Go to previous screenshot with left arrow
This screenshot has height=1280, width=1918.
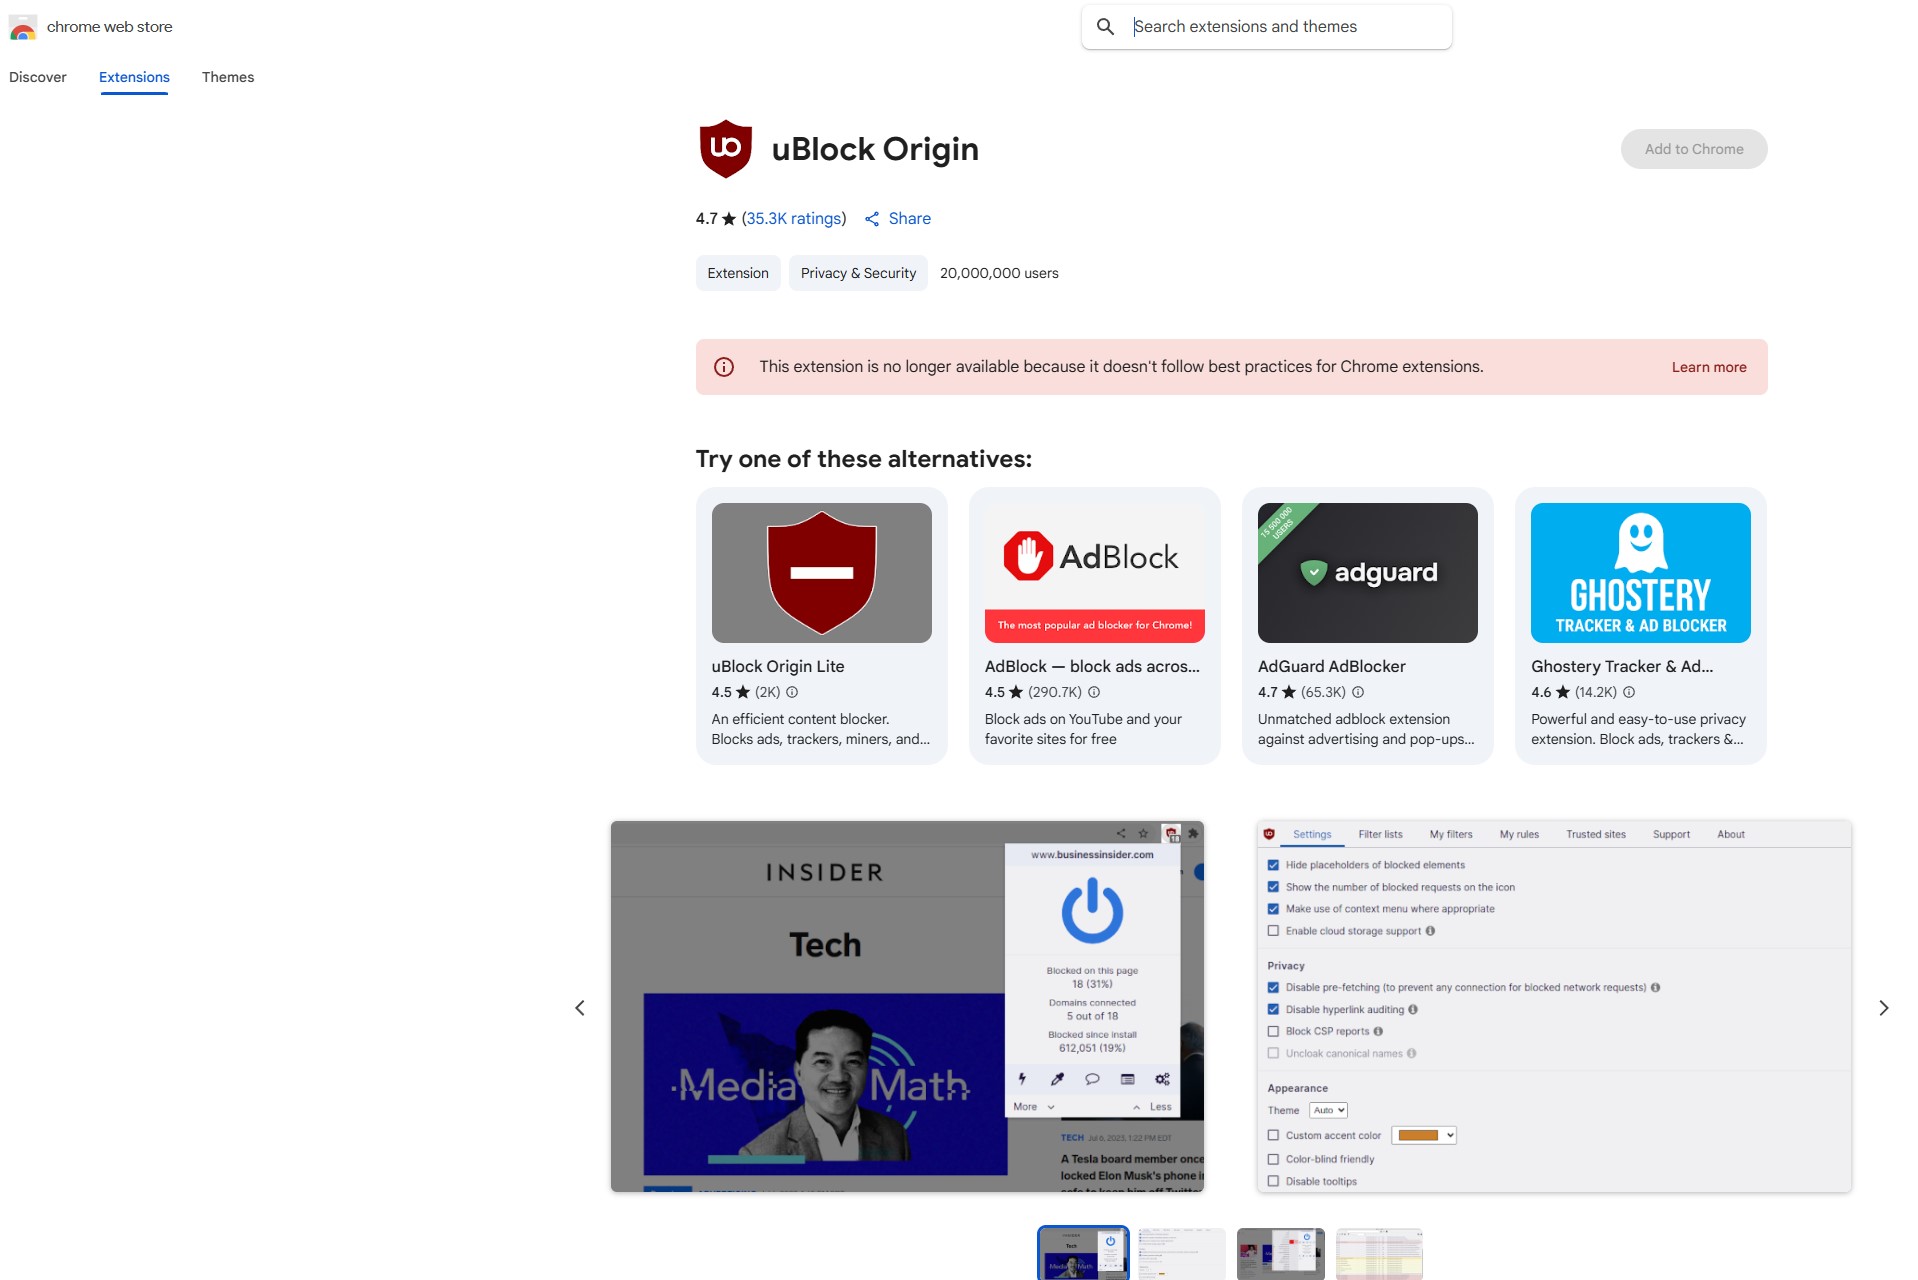pyautogui.click(x=580, y=1008)
